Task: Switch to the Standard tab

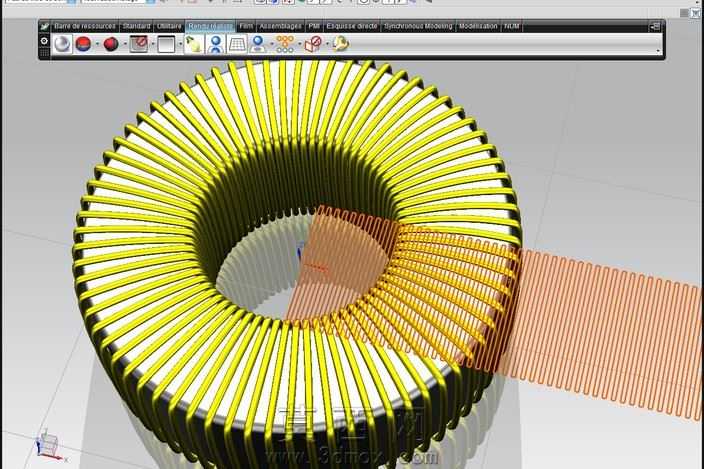Action: tap(136, 26)
